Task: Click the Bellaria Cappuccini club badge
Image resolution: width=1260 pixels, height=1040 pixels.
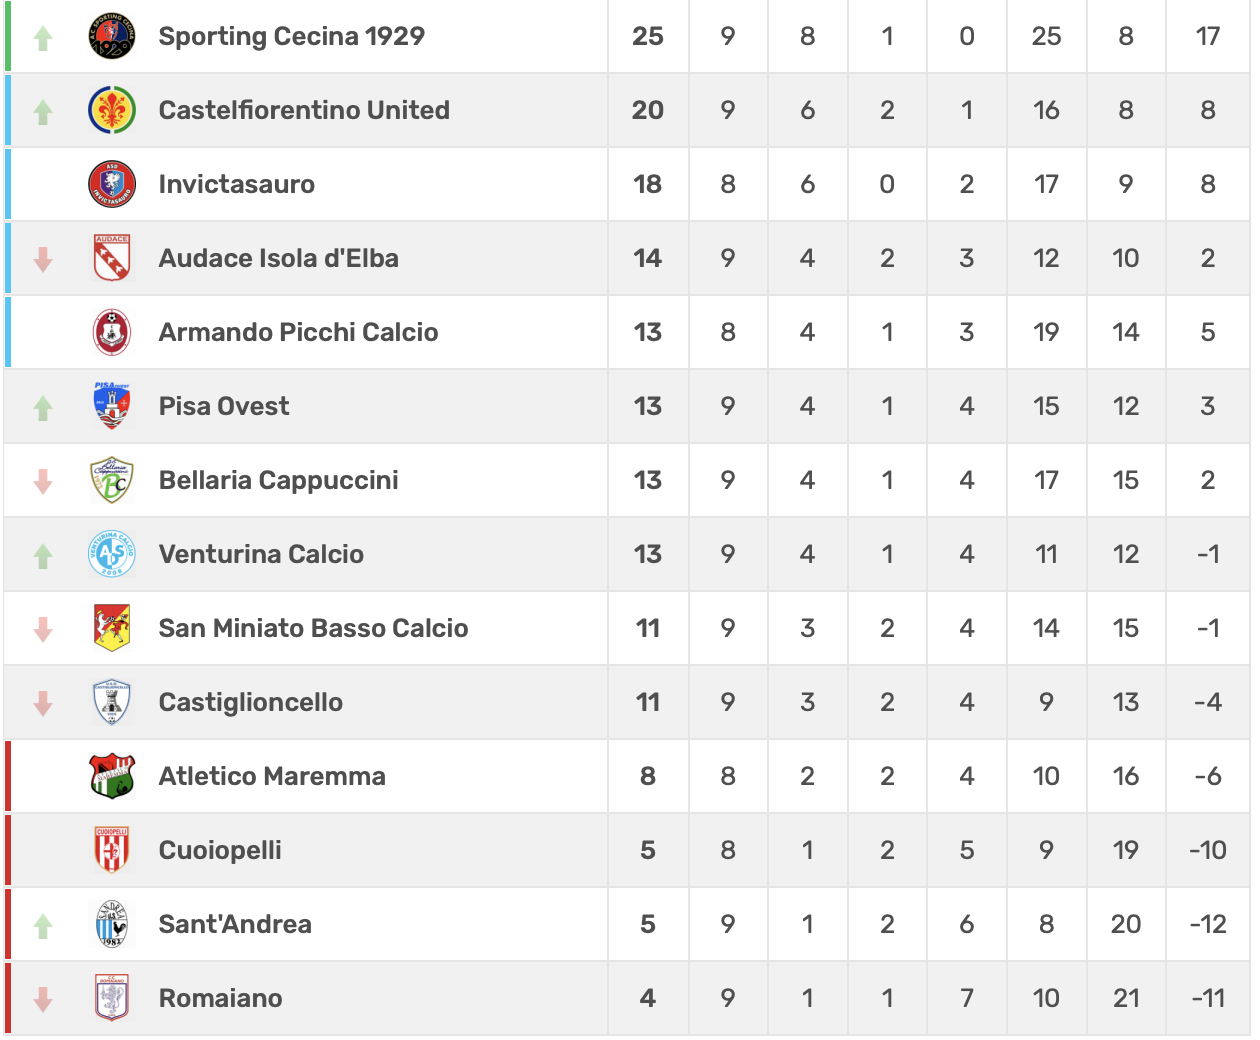Action: click(112, 481)
